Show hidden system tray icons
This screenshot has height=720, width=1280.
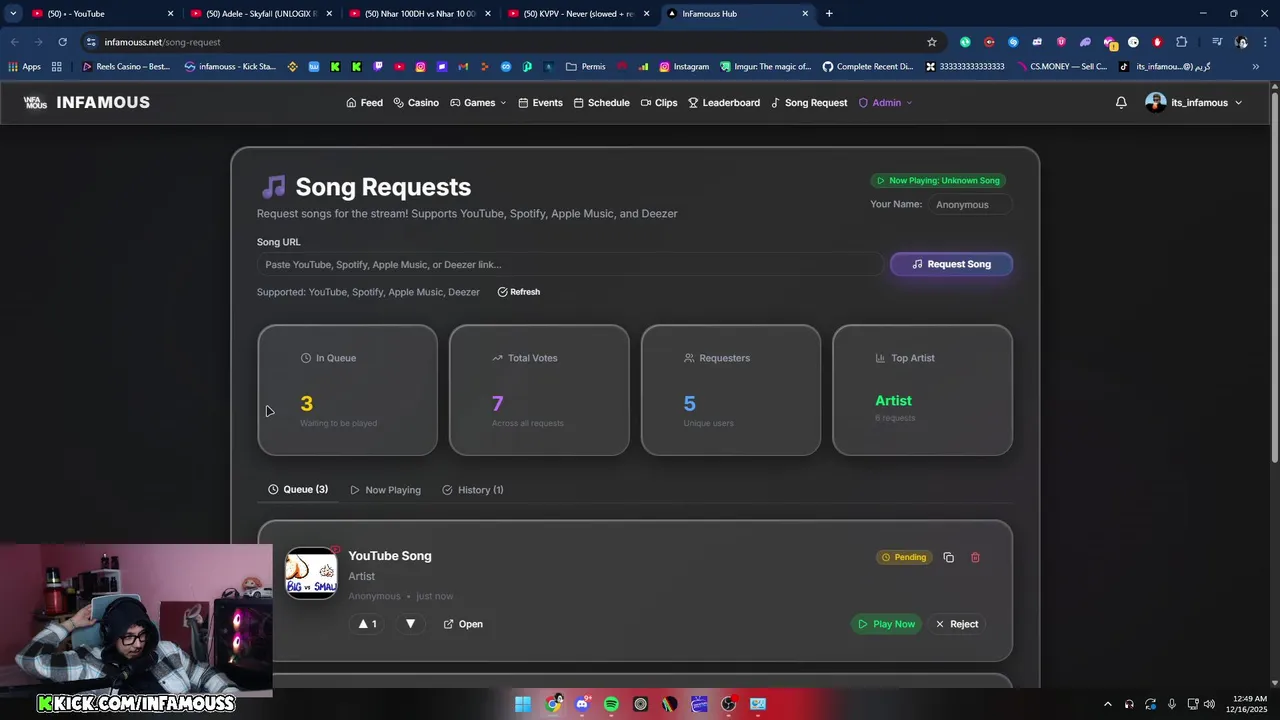1107,704
